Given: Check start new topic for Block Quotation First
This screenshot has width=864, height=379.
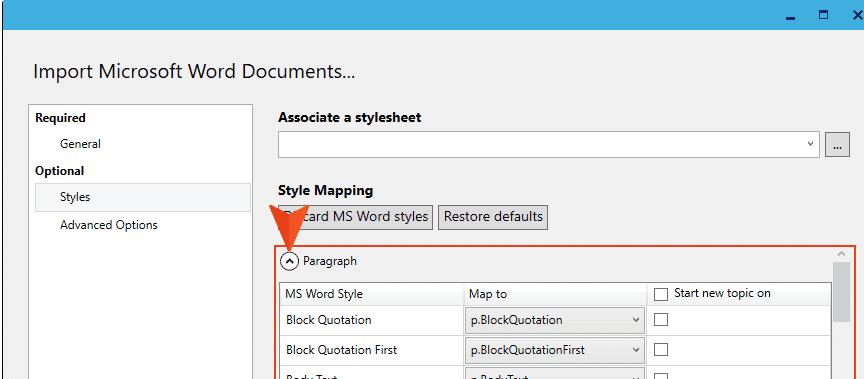Looking at the screenshot, I should [x=661, y=350].
